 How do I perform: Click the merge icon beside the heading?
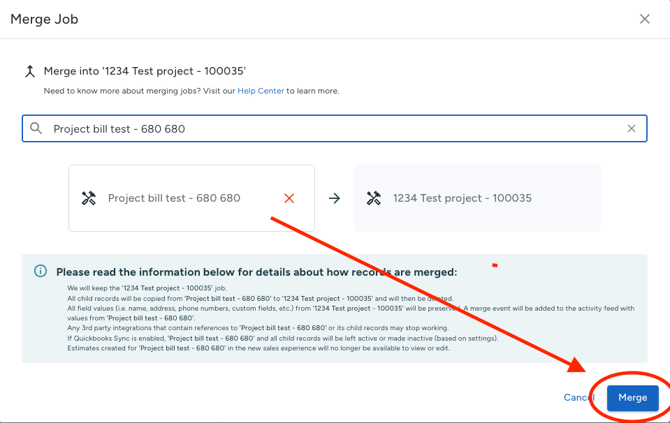[30, 71]
